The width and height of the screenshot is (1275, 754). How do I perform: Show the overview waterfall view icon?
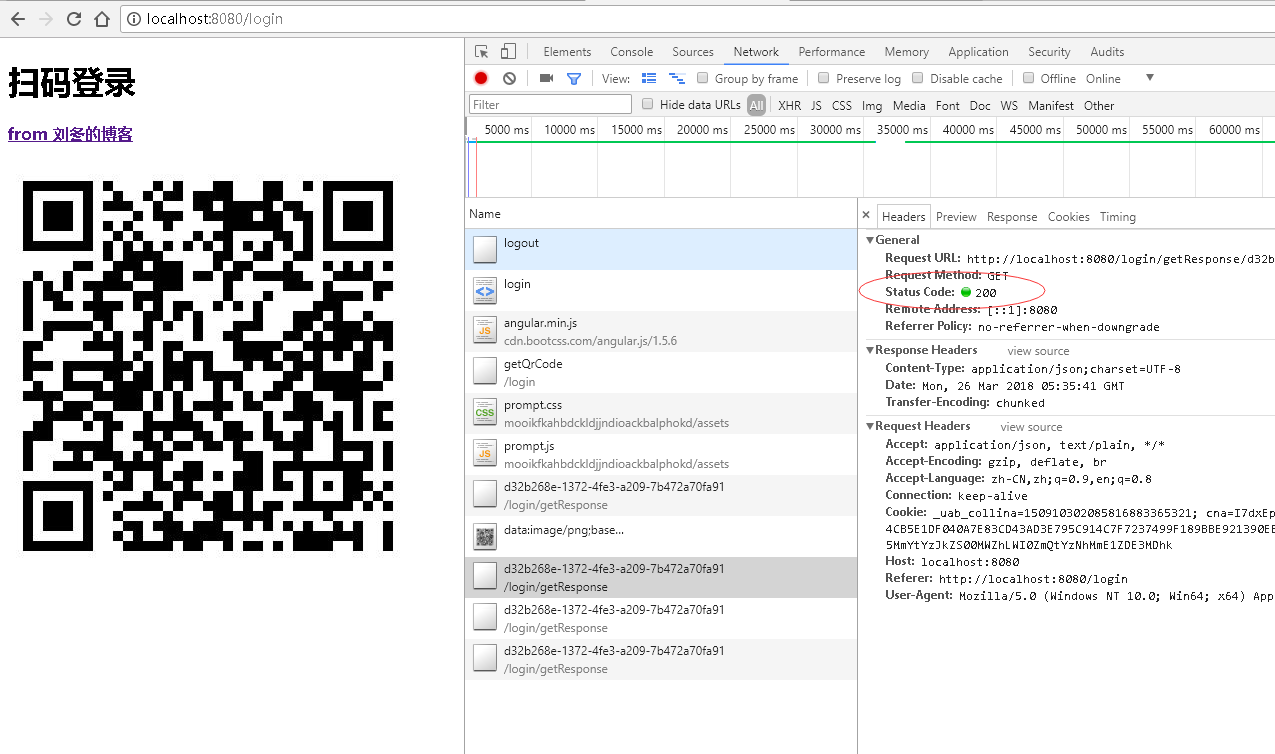(x=677, y=78)
